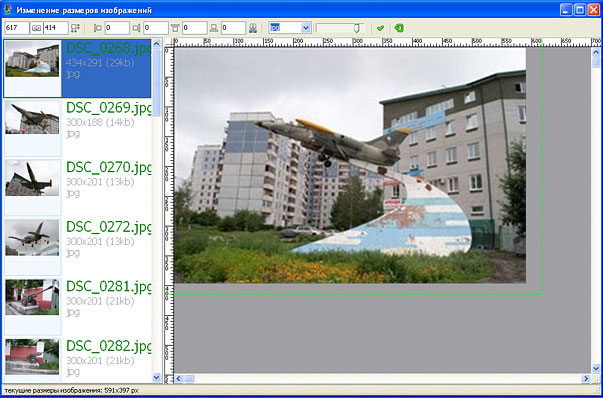This screenshot has height=398, width=603.
Task: Click the file list scroll up arrow
Action: click(x=157, y=44)
